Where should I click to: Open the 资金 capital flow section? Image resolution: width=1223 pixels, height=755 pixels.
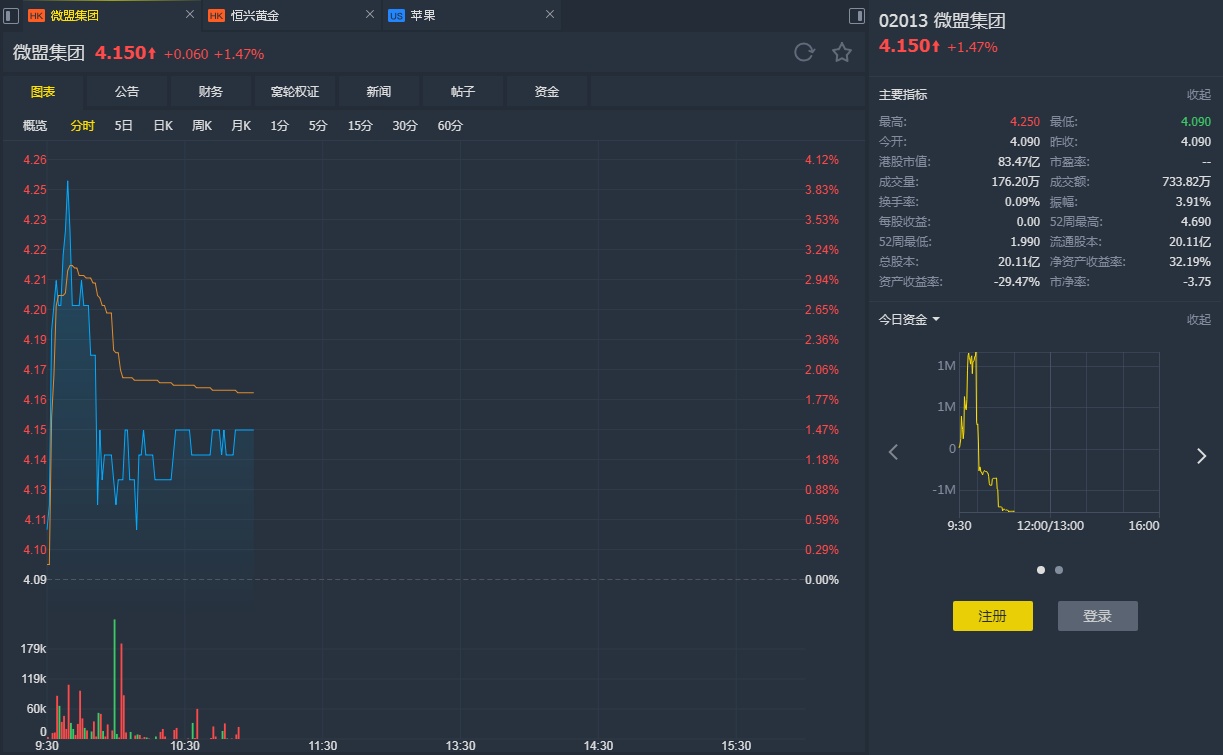pyautogui.click(x=547, y=92)
